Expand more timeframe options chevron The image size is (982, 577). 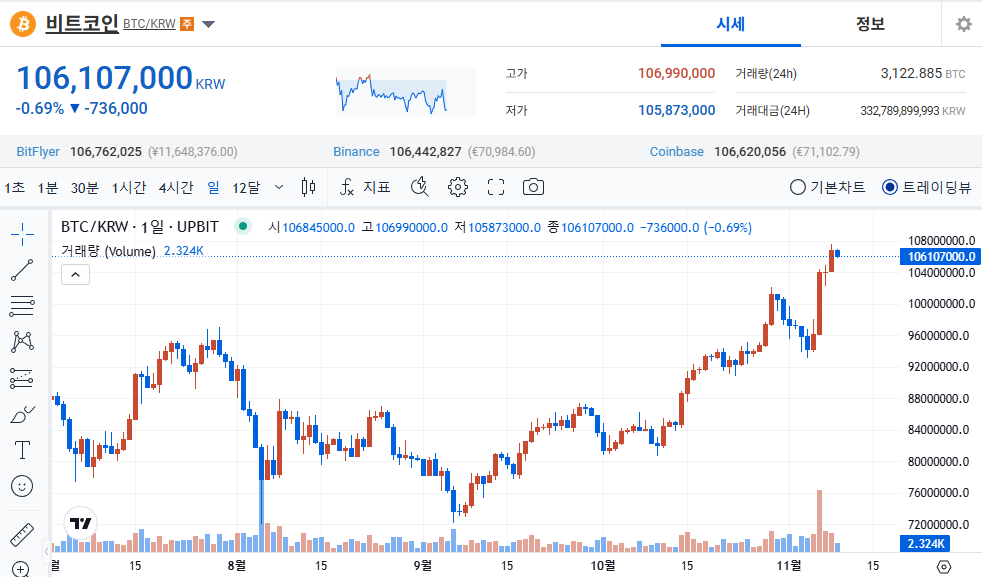279,187
